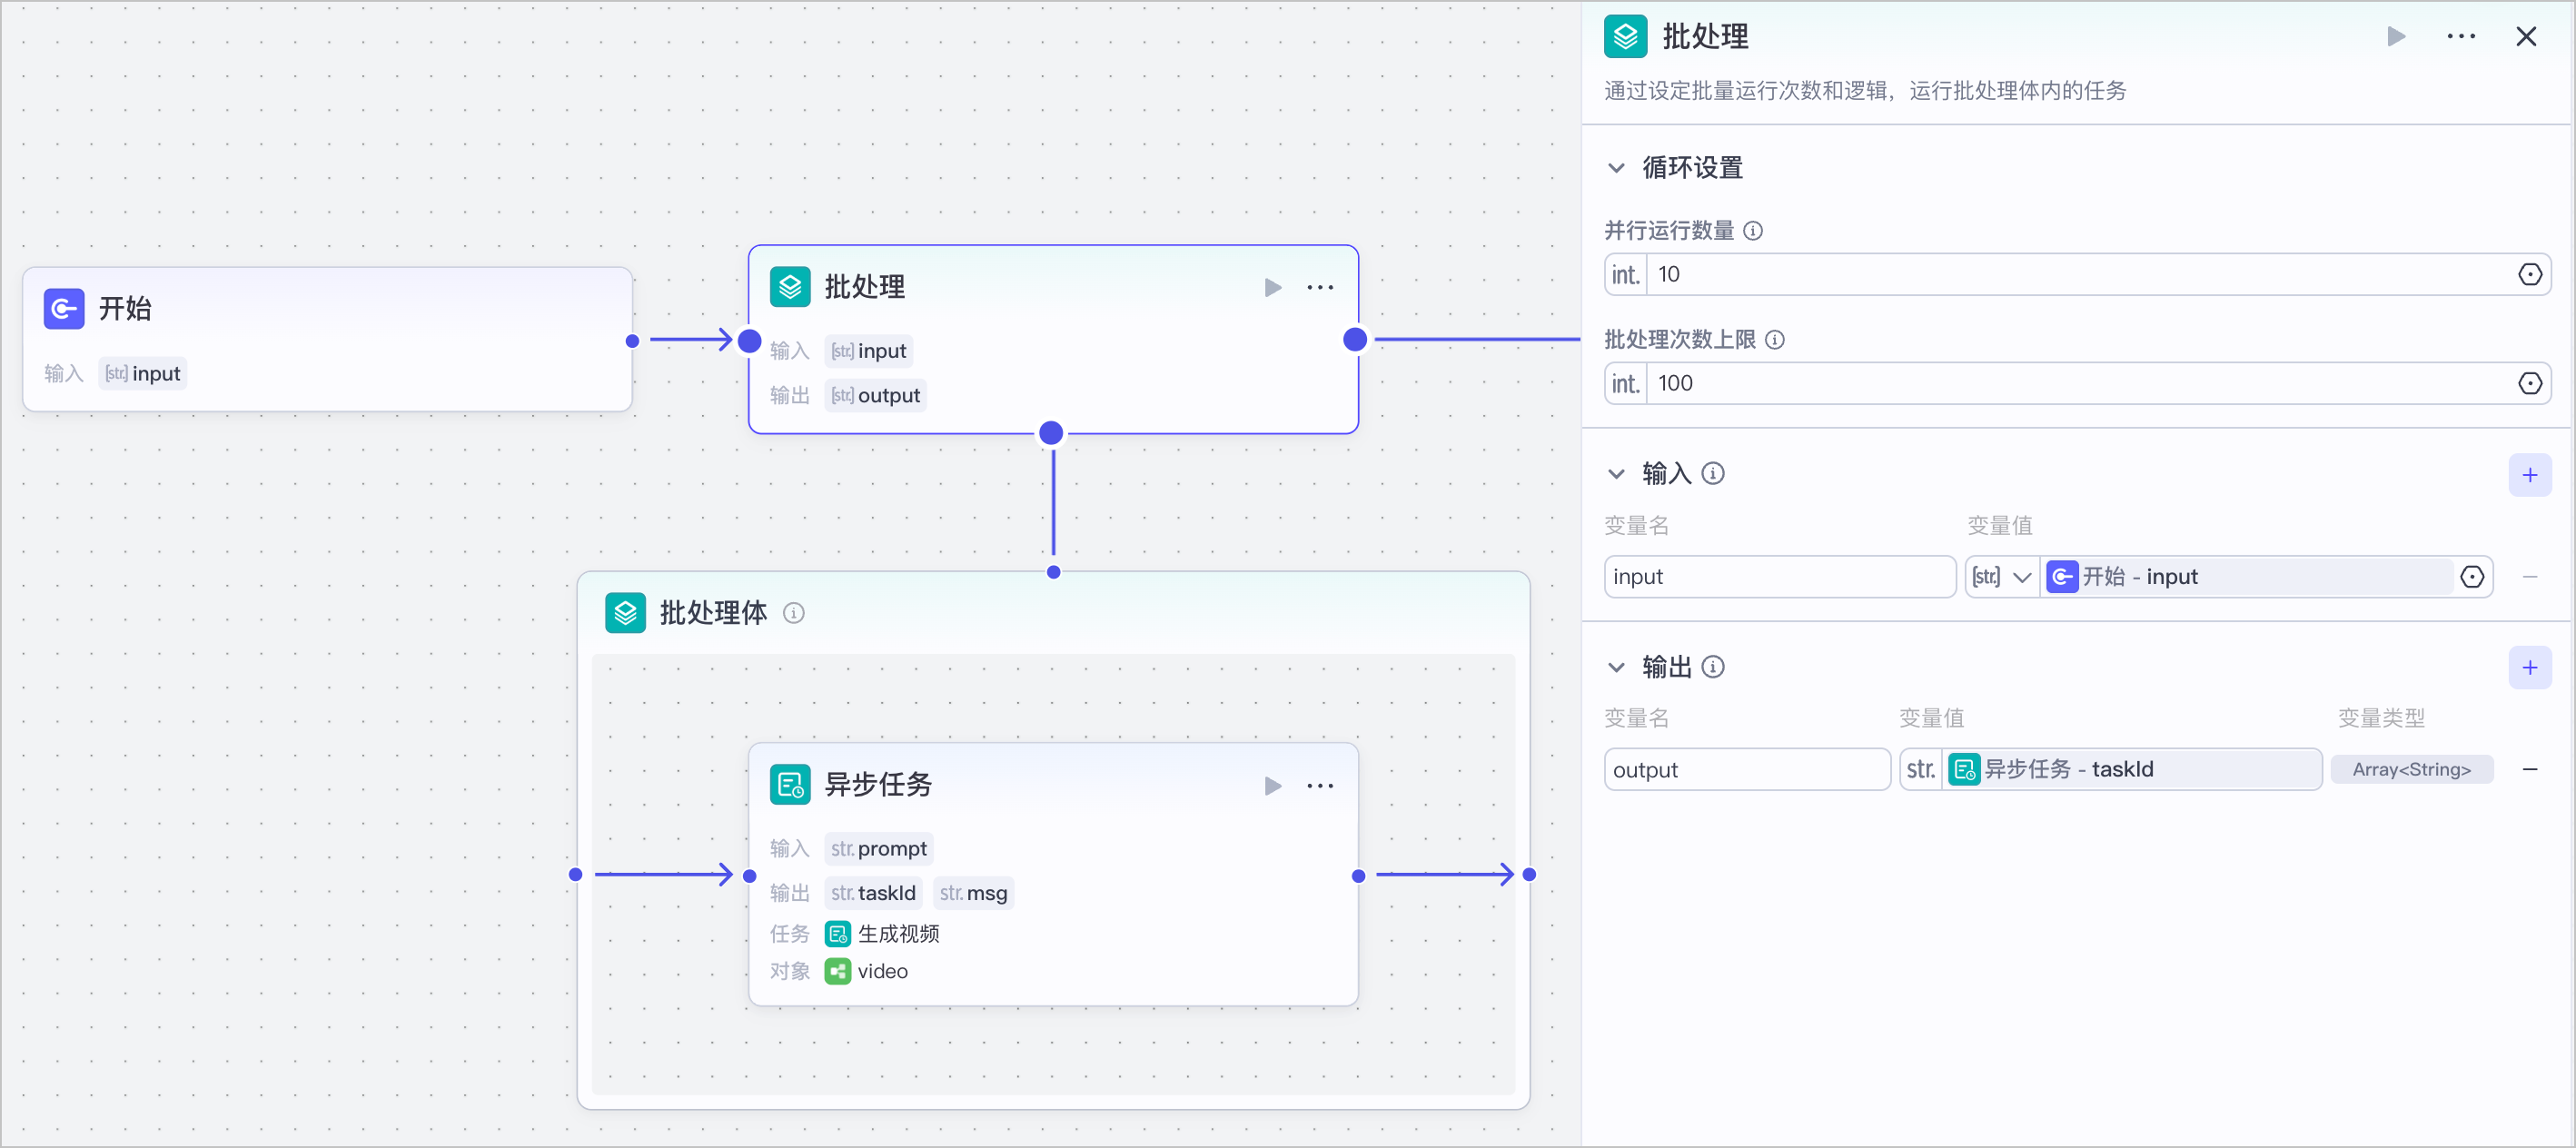Run the 批处理 node from canvas play button
The width and height of the screenshot is (2576, 1148).
pos(1272,288)
